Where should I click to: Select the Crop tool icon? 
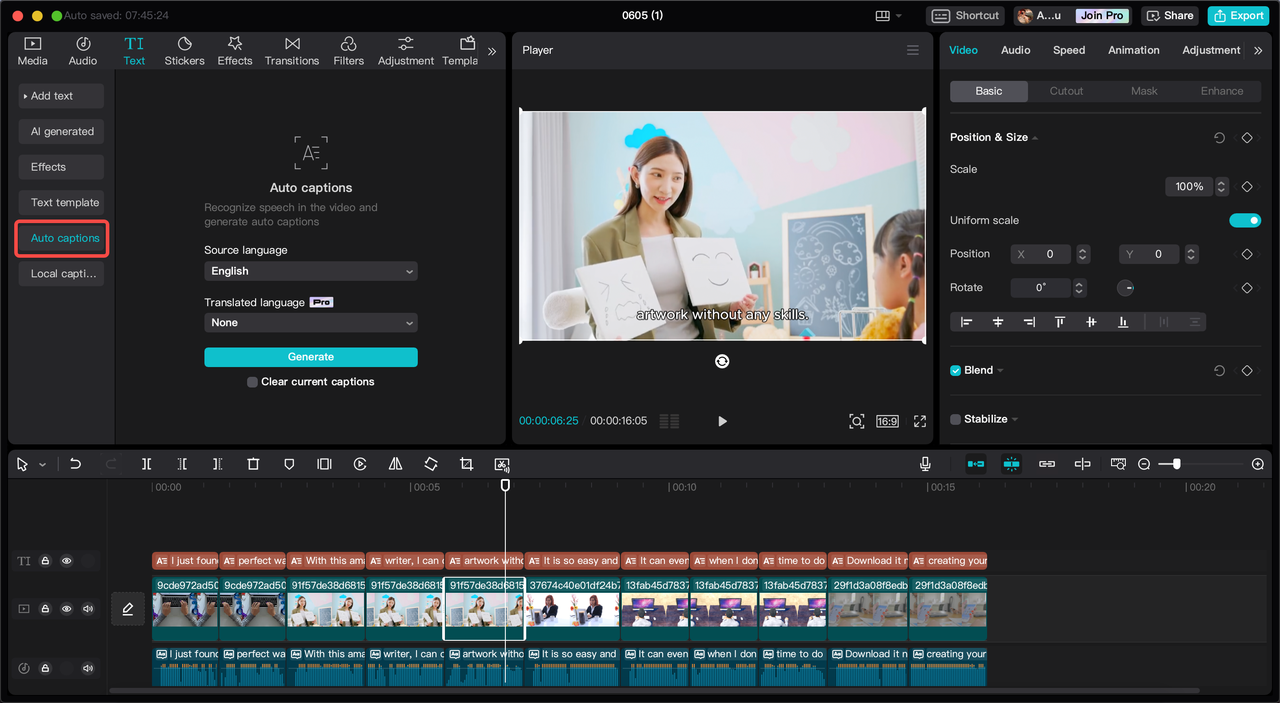pyautogui.click(x=466, y=464)
